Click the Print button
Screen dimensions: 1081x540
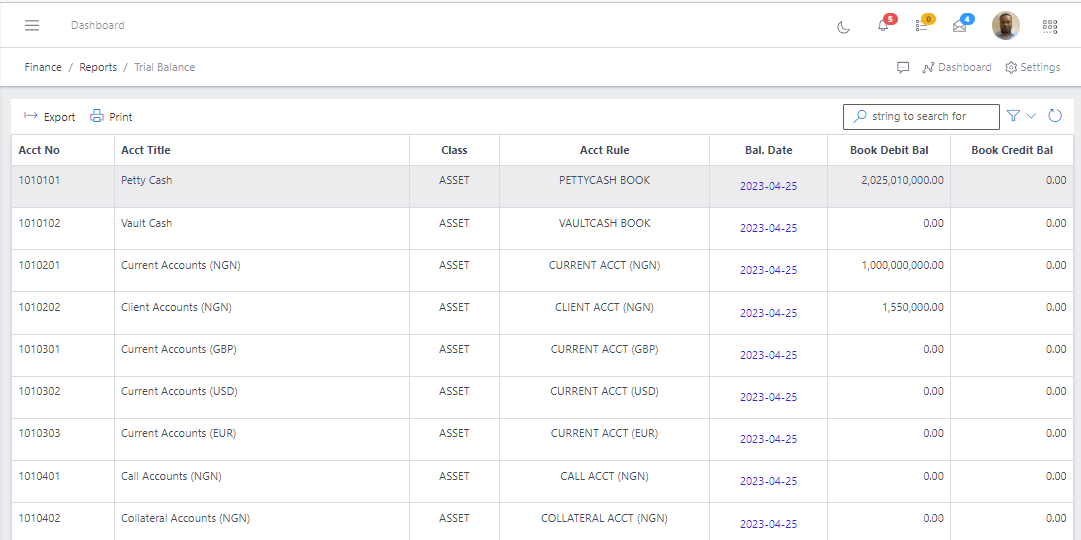111,117
